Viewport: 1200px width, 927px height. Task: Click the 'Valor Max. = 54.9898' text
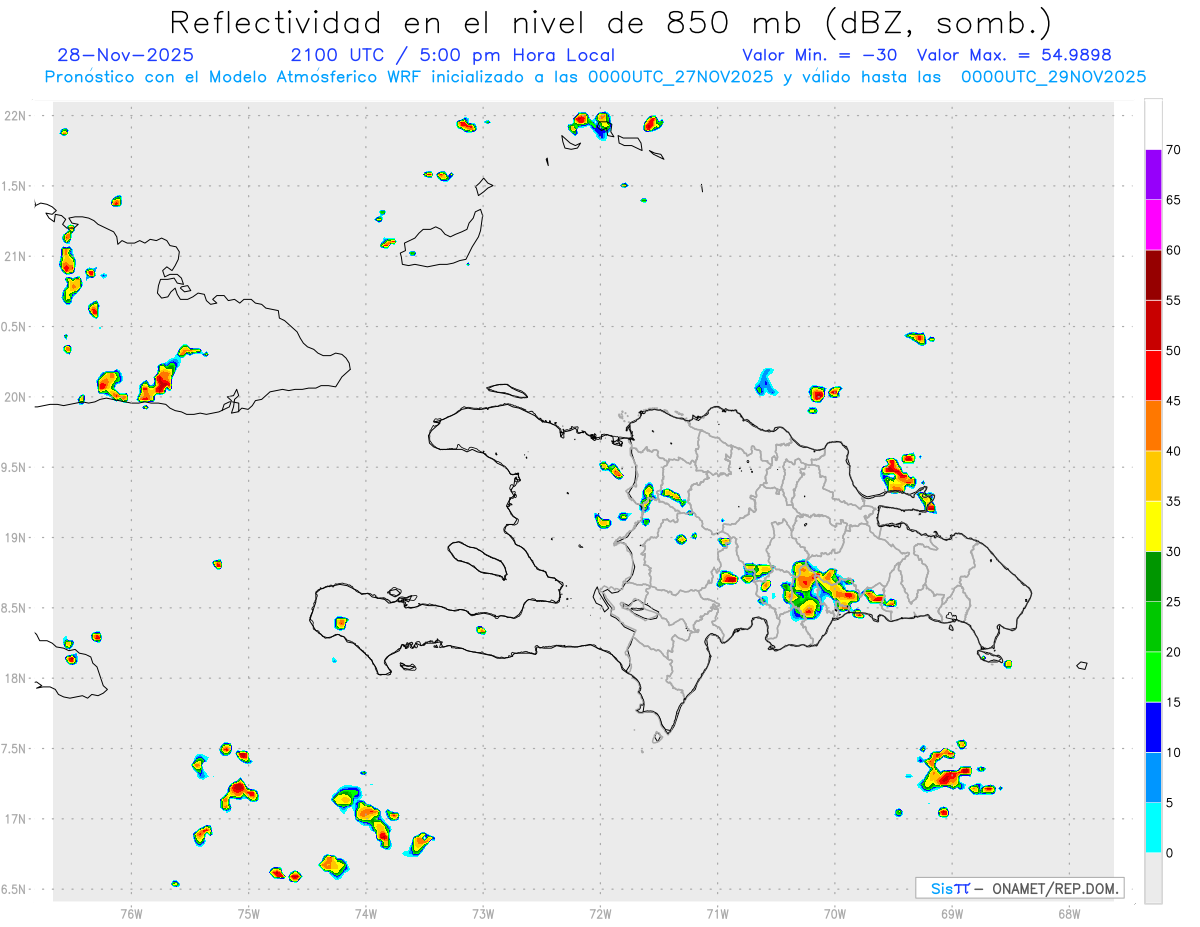click(1014, 55)
